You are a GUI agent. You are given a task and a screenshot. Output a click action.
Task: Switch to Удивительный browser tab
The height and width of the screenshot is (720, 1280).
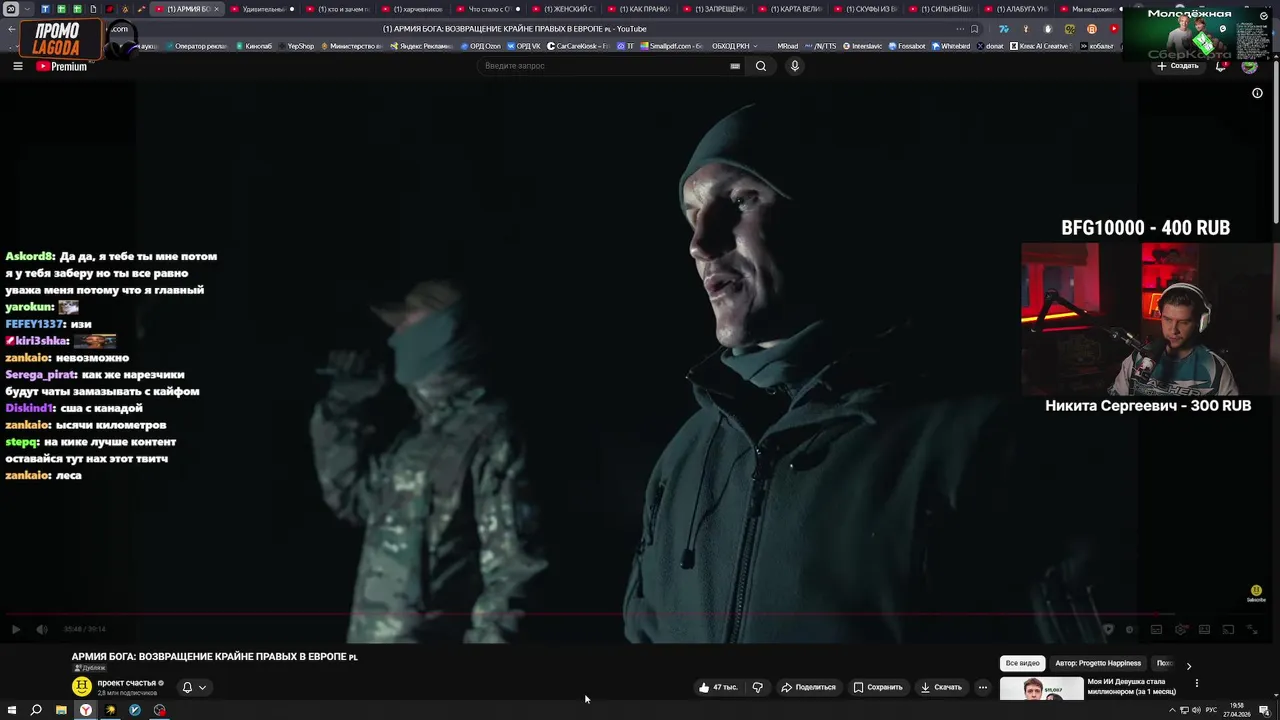click(x=262, y=9)
